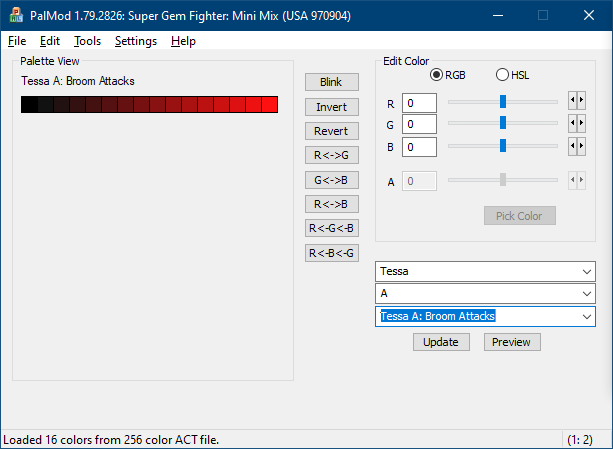Click the Blink button
Viewport: 613px width, 449px height.
point(332,82)
